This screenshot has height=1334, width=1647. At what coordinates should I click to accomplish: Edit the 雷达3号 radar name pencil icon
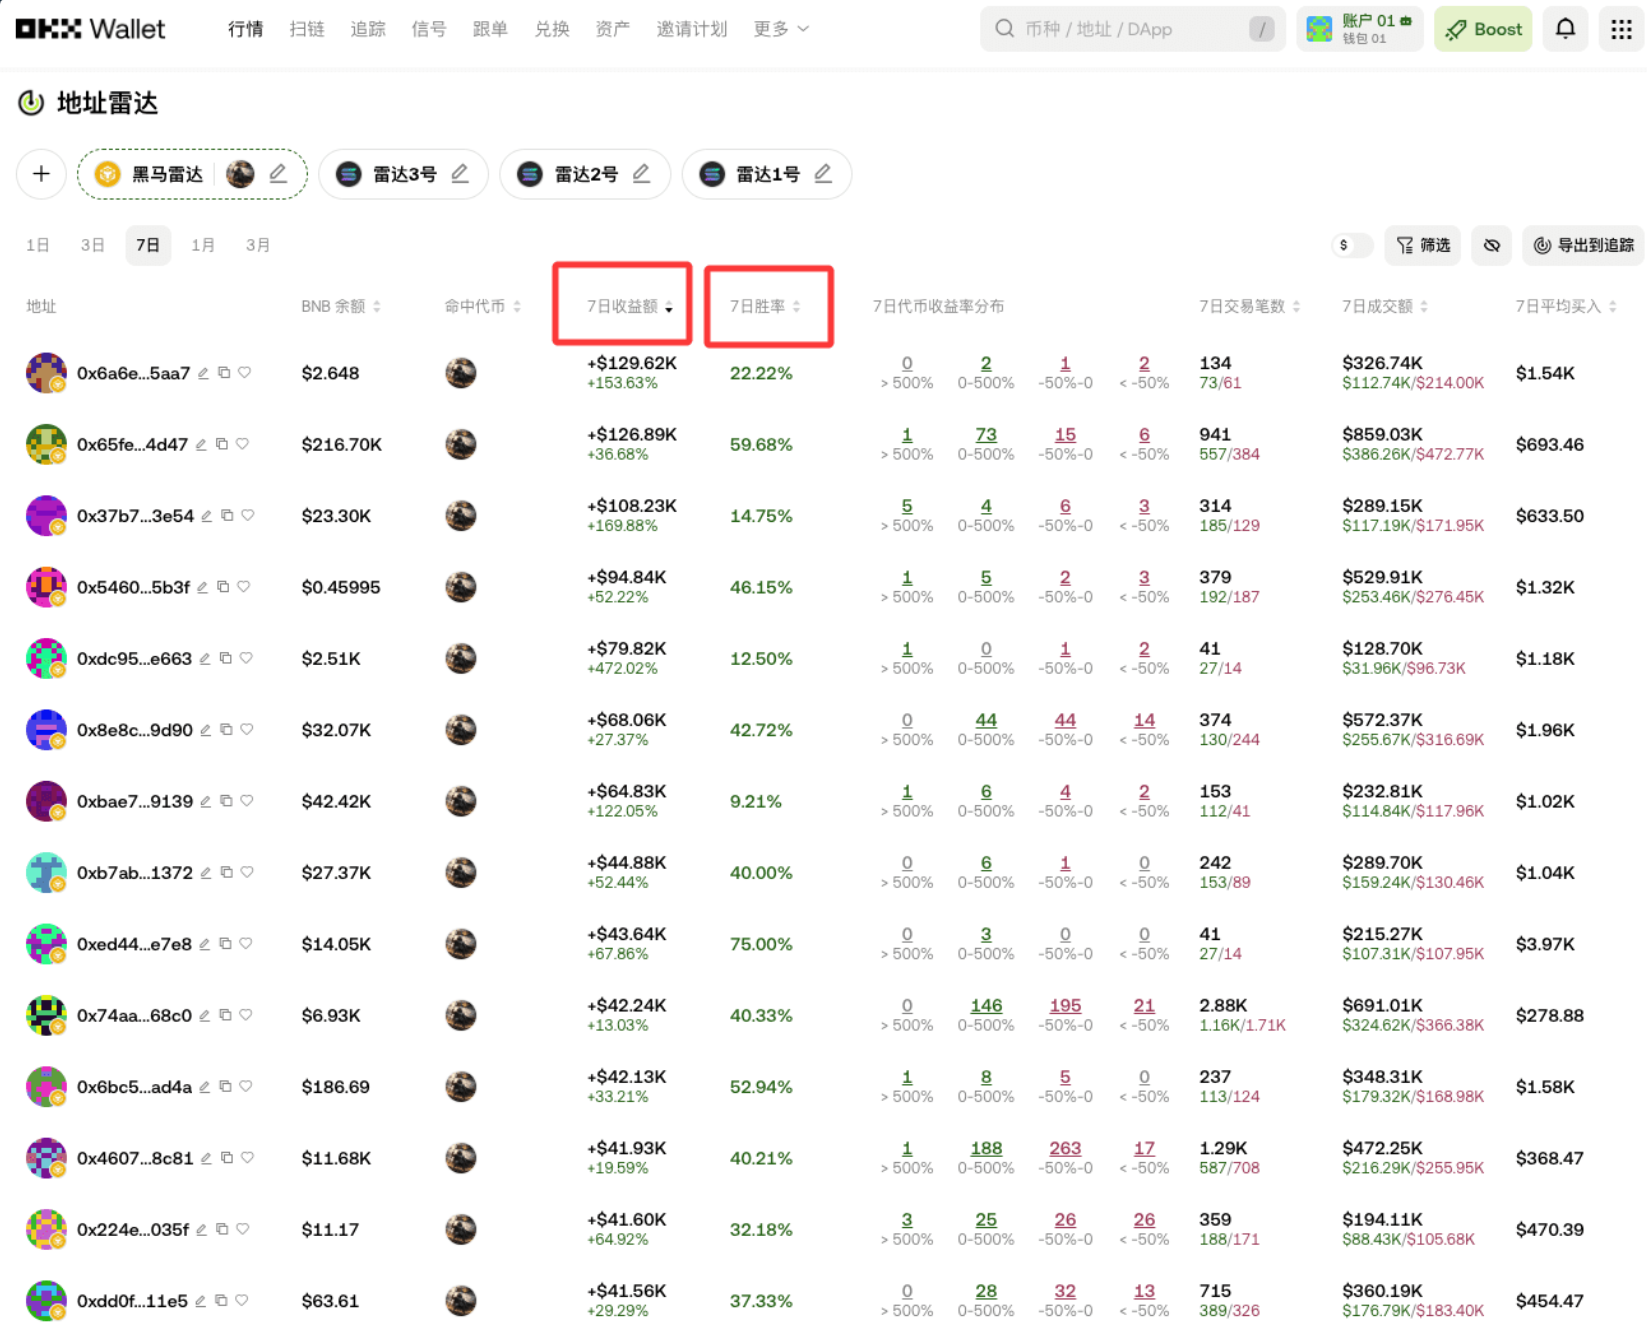(x=460, y=174)
